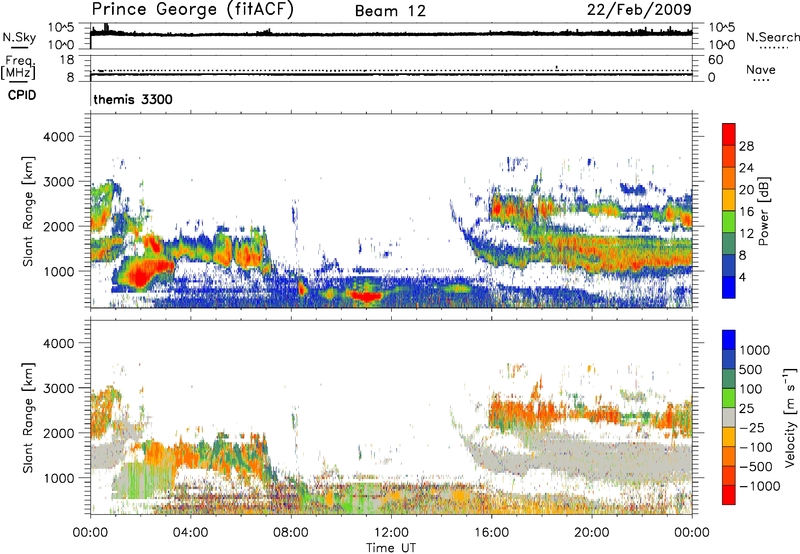Screen dimensions: 800x554
Task: Select the '100' tick on Velocity color bar
Action: pos(751,389)
